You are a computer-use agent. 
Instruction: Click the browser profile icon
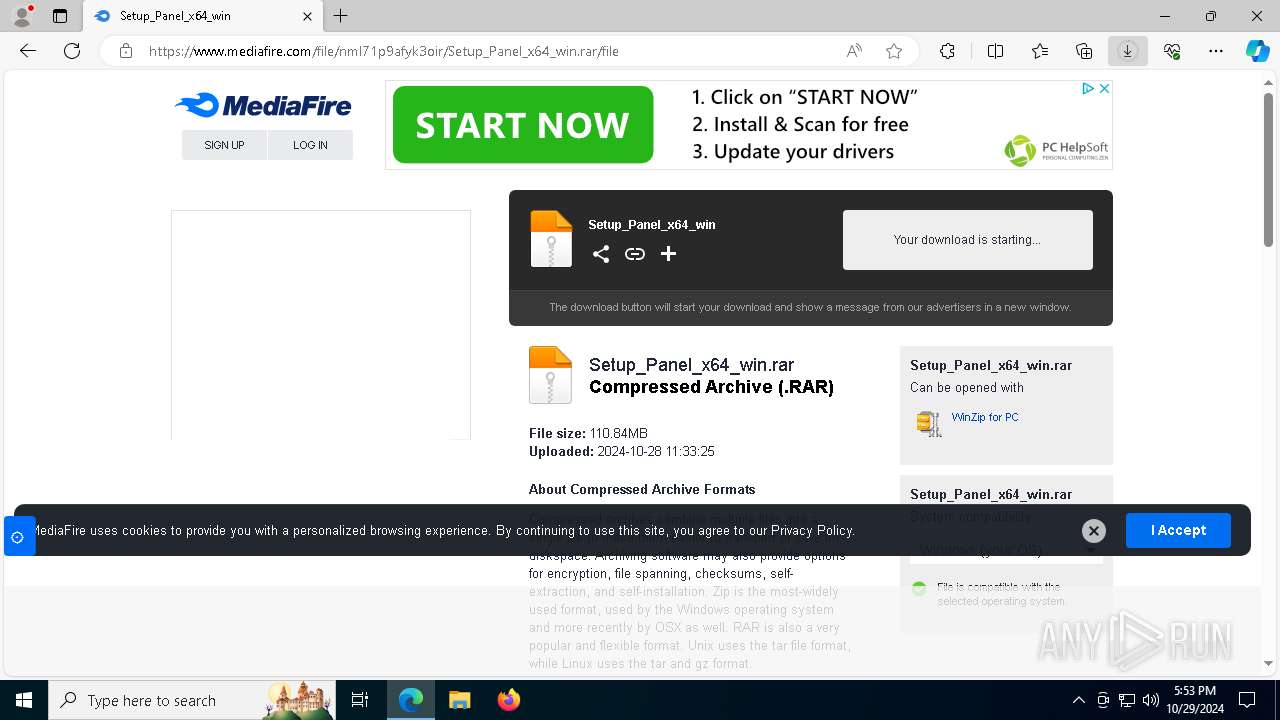point(22,16)
